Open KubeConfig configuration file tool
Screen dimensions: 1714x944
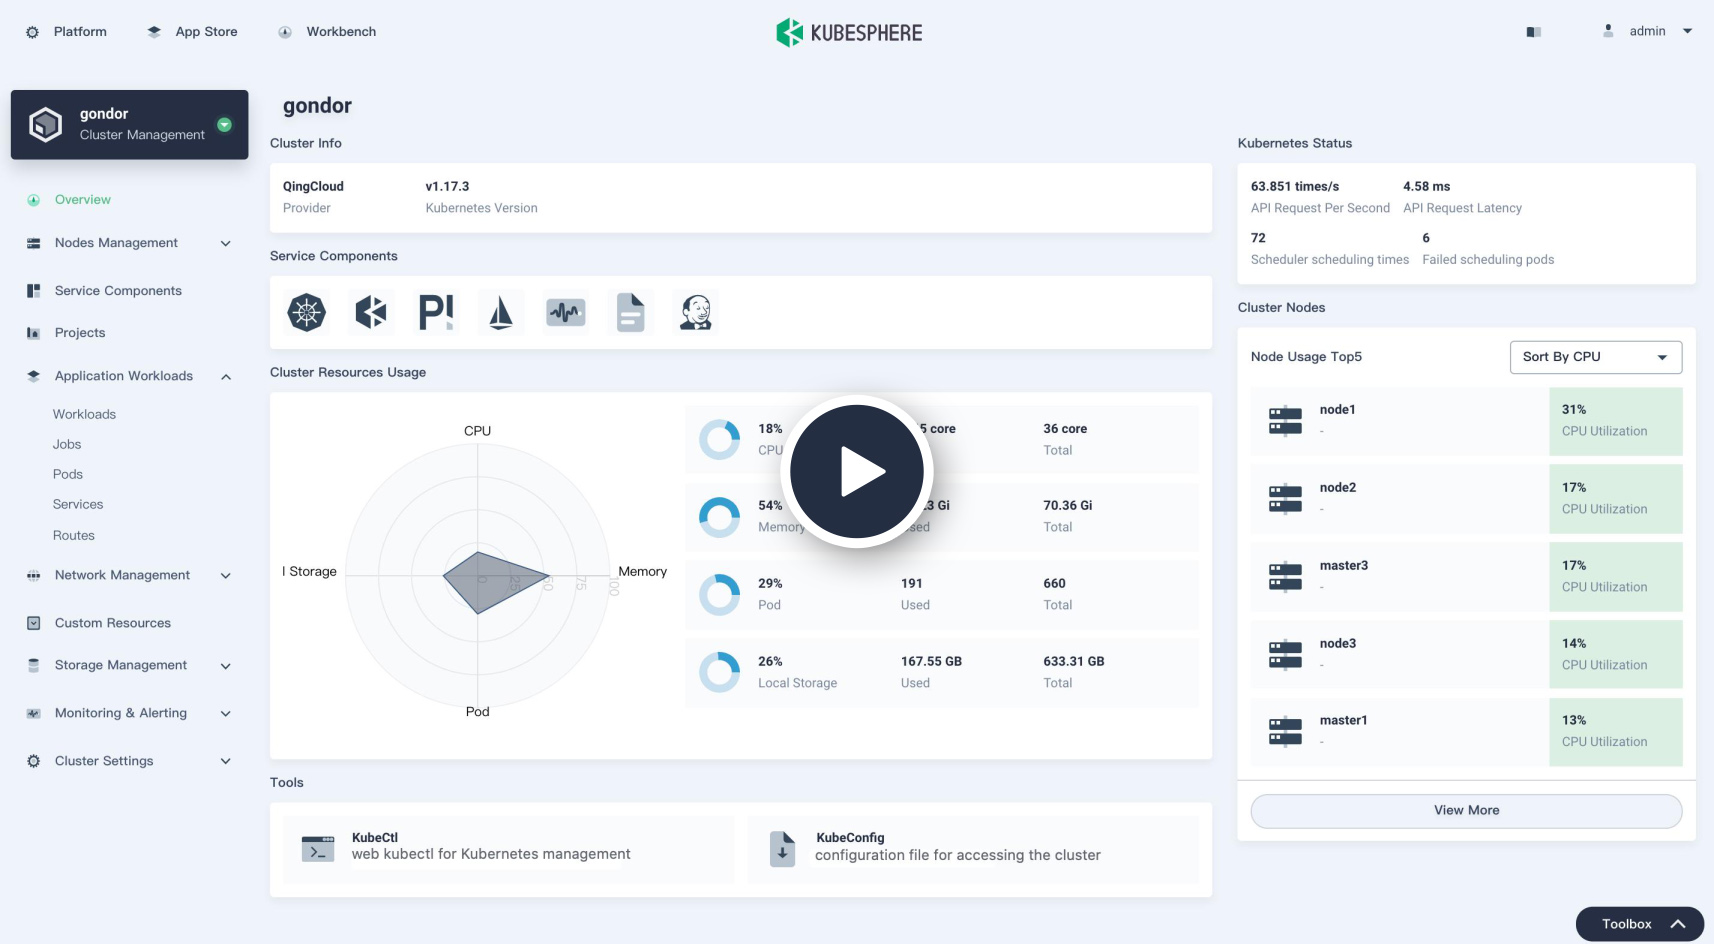pyautogui.click(x=973, y=849)
